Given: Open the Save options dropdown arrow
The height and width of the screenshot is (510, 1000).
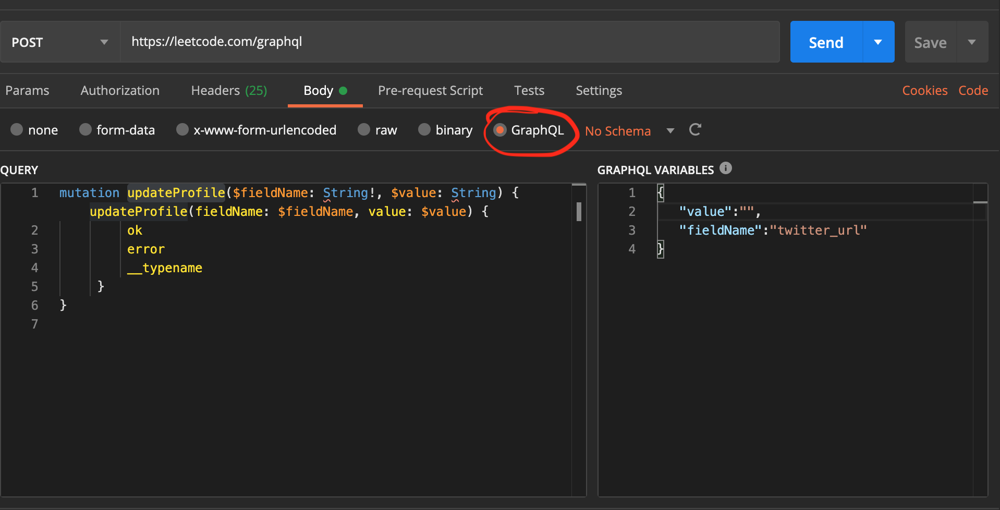Looking at the screenshot, I should click(971, 42).
